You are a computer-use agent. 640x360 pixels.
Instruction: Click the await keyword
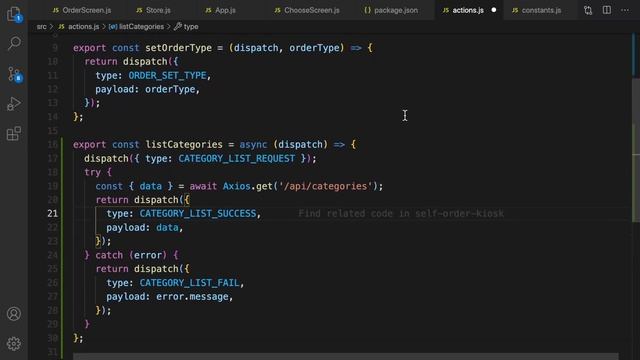[203, 186]
